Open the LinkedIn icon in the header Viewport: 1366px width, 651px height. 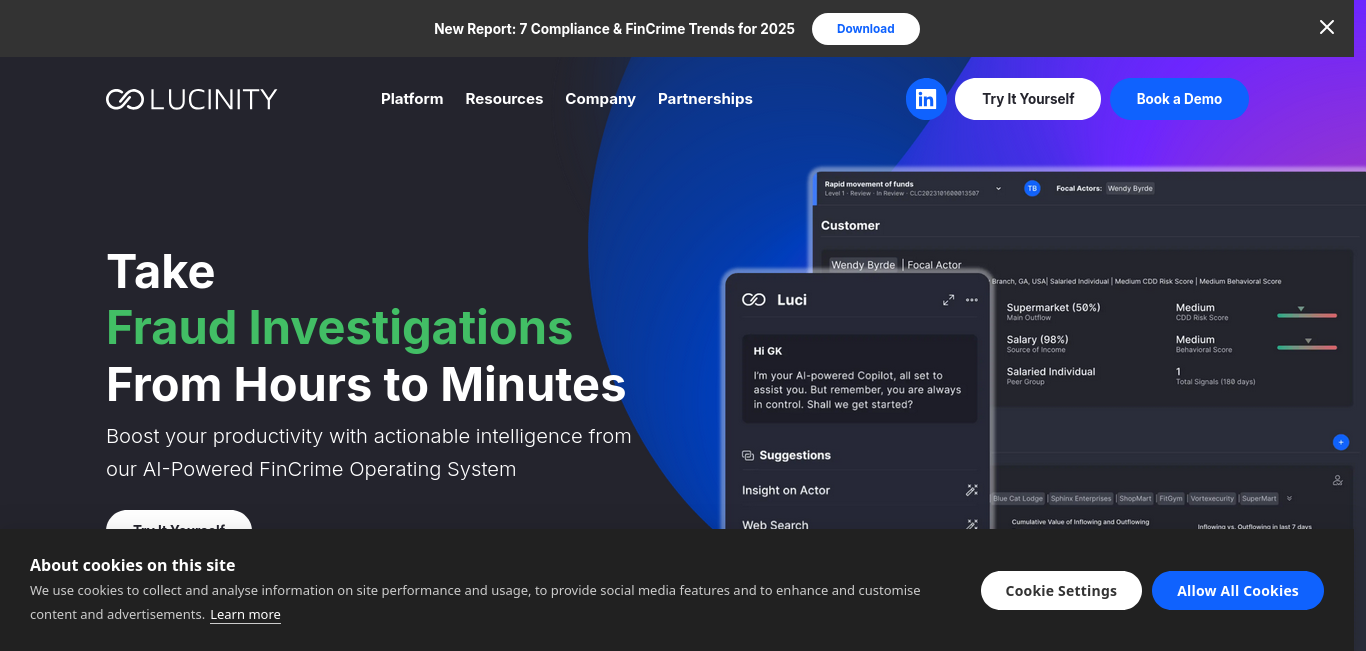(x=926, y=99)
